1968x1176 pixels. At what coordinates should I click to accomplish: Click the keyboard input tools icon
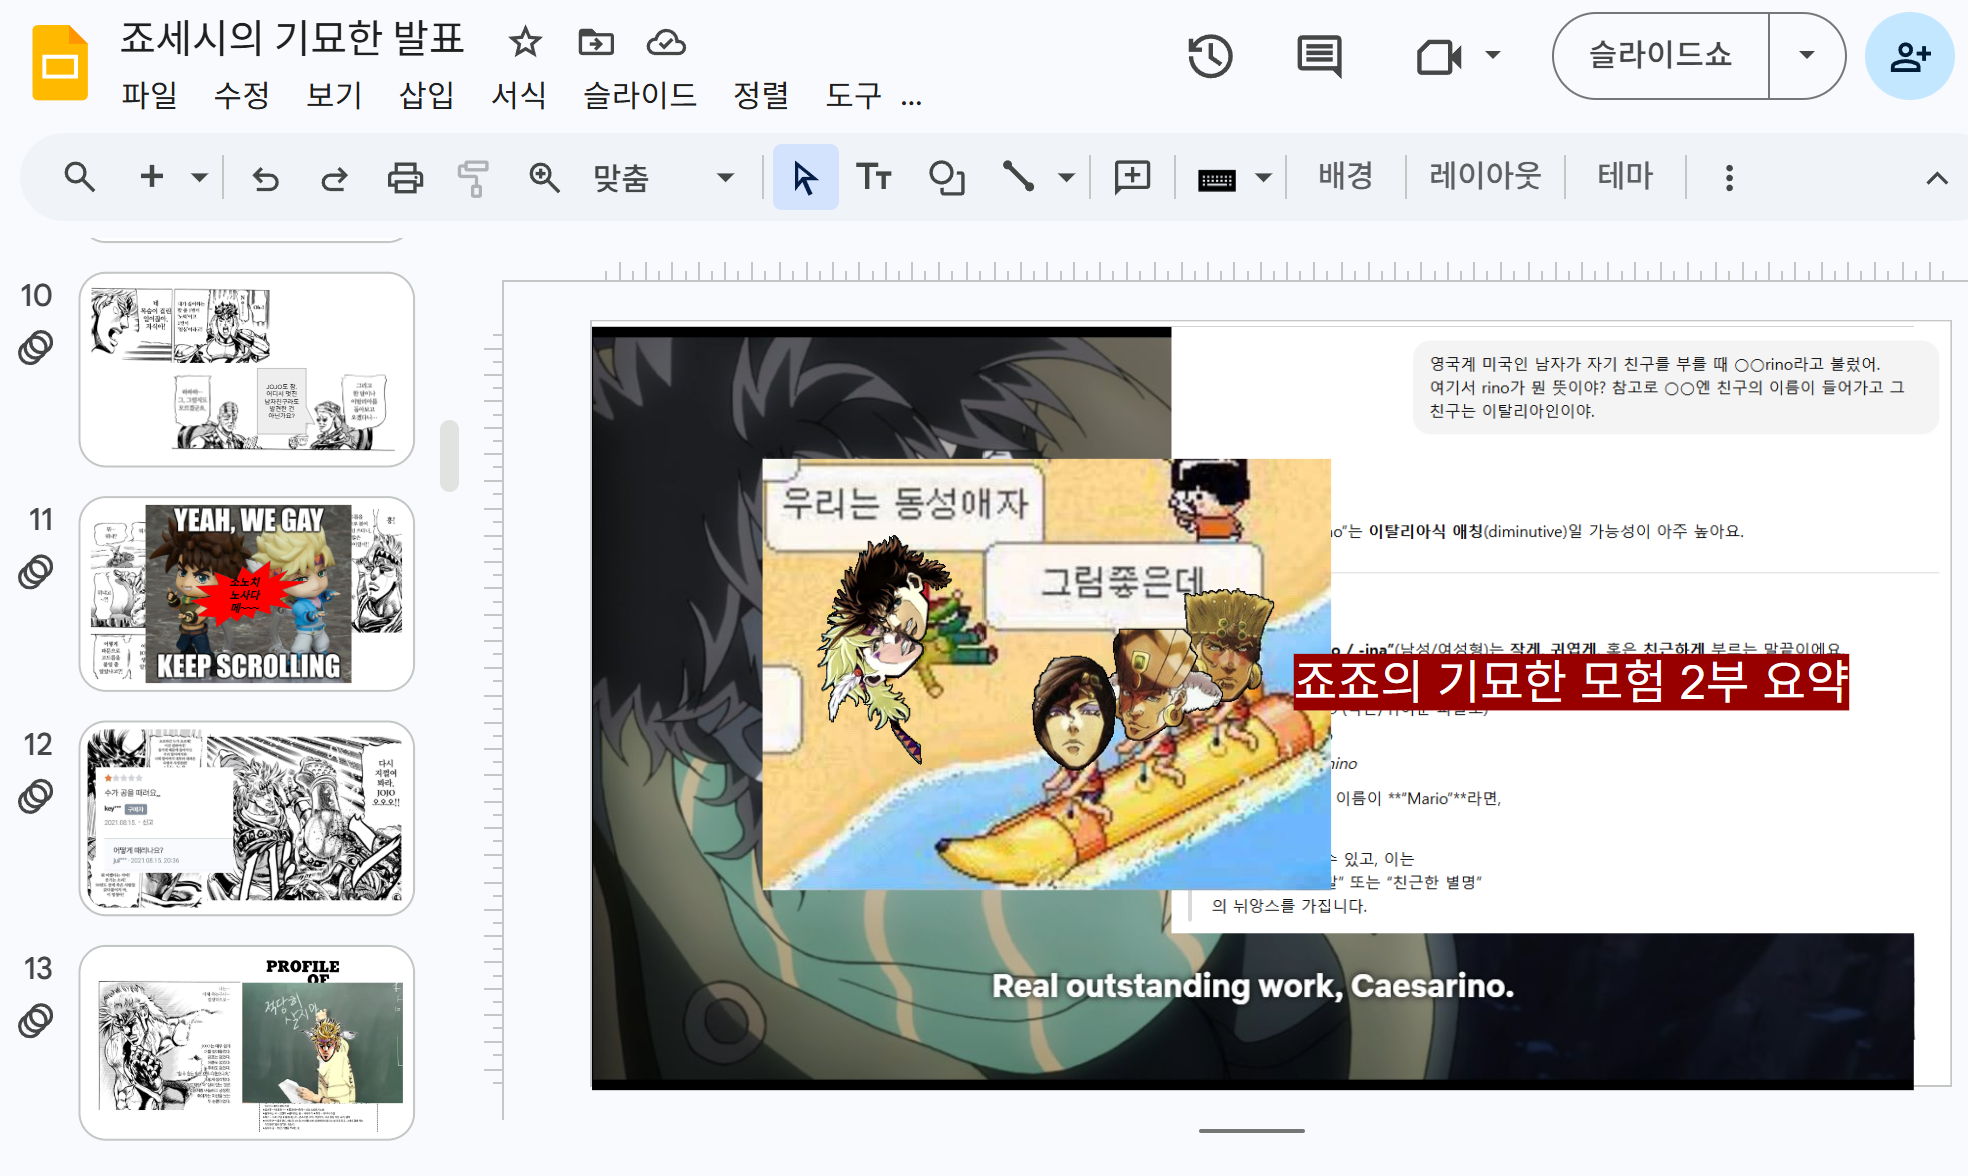click(x=1217, y=179)
